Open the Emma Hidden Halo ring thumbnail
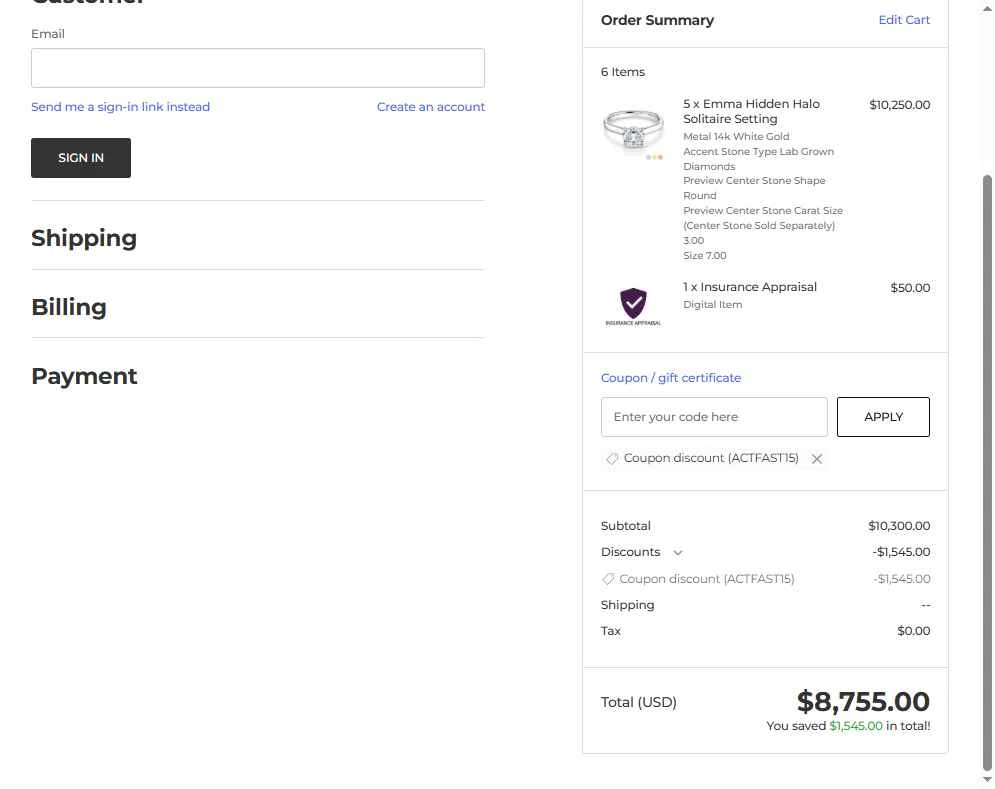The width and height of the screenshot is (995, 789). tap(633, 129)
